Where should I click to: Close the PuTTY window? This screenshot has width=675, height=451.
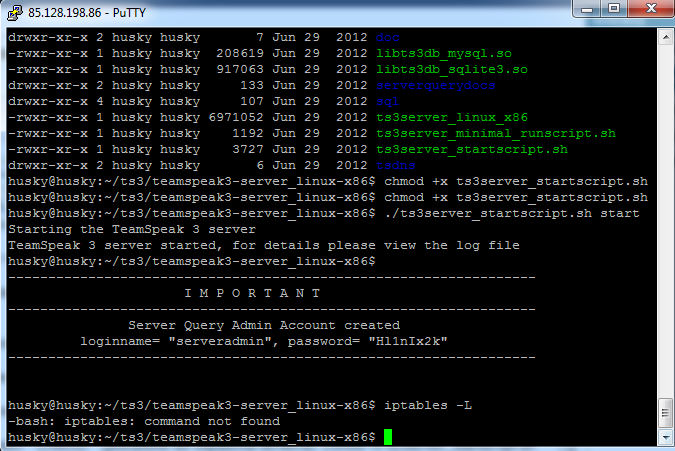click(651, 9)
